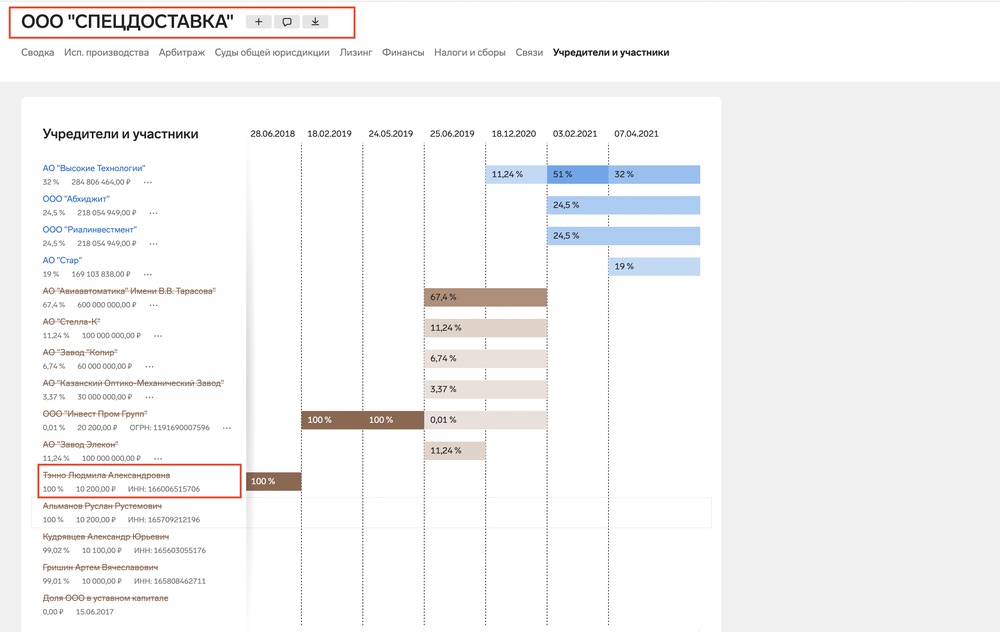Click the struck-through АО "Завод Элекон" link
1000x632 pixels.
81,443
